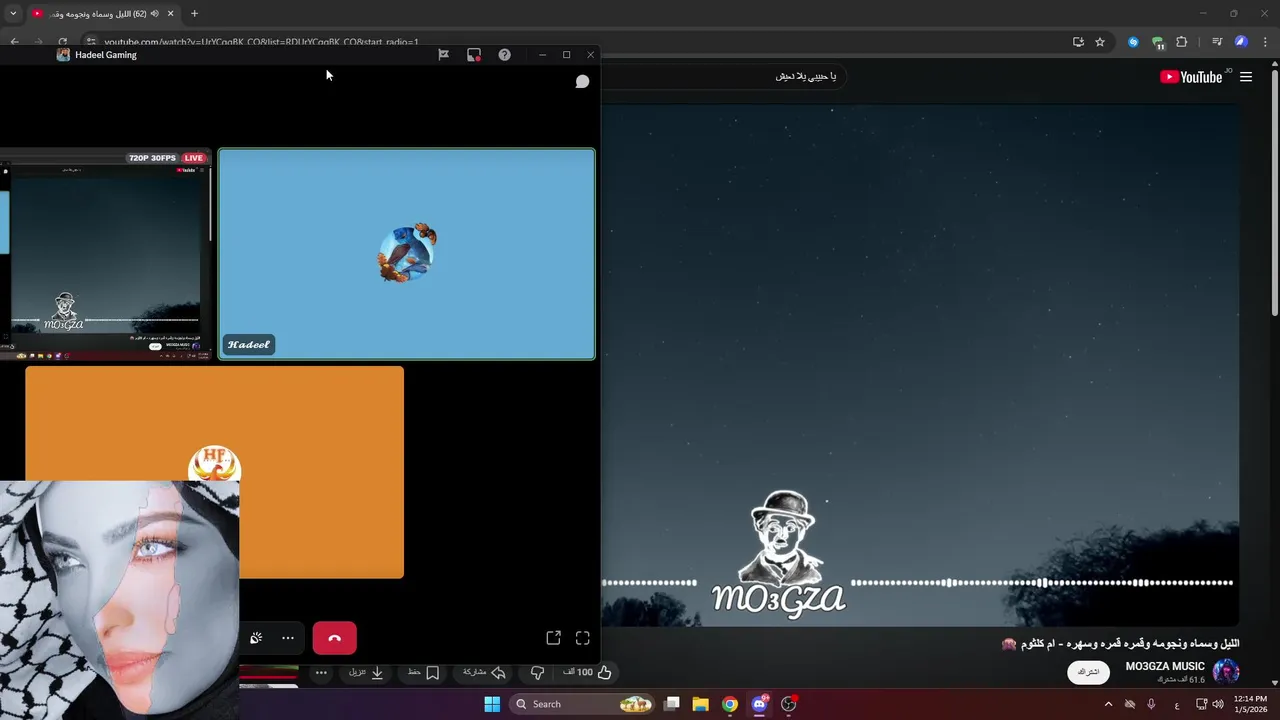Click the YouTube page vertical scrollbar
The height and width of the screenshot is (720, 1280).
1275,193
